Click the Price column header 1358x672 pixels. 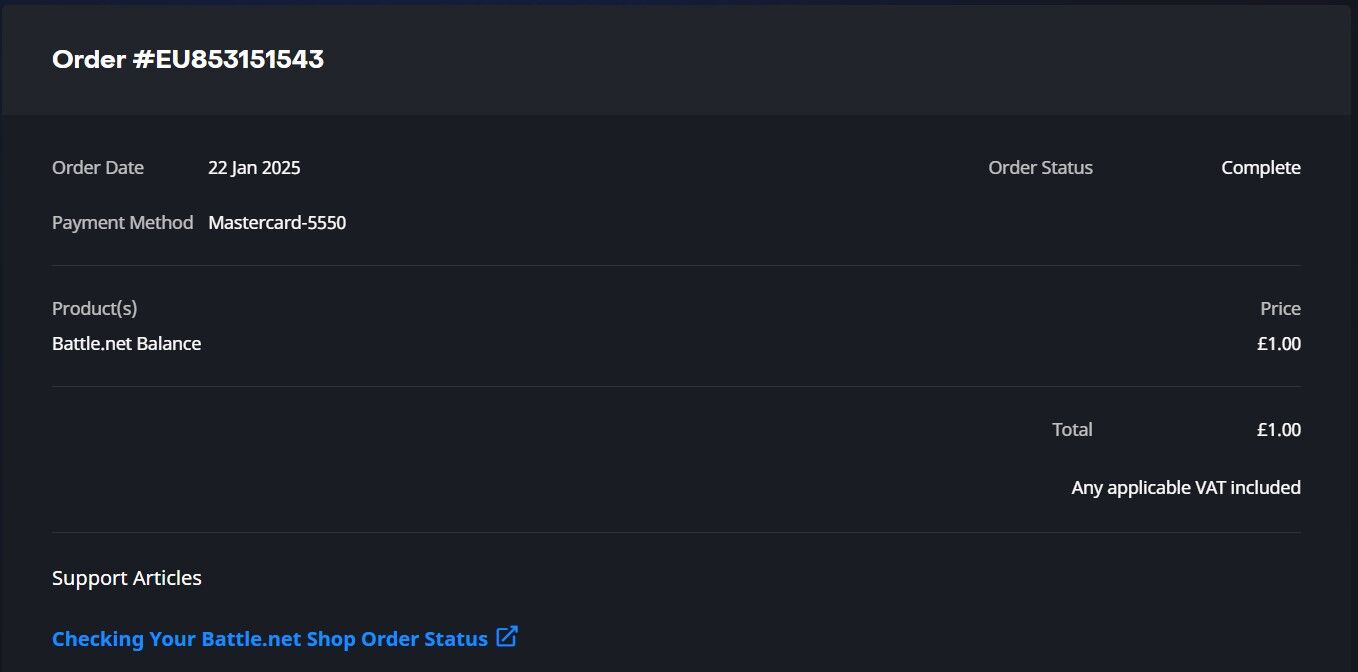click(x=1280, y=308)
